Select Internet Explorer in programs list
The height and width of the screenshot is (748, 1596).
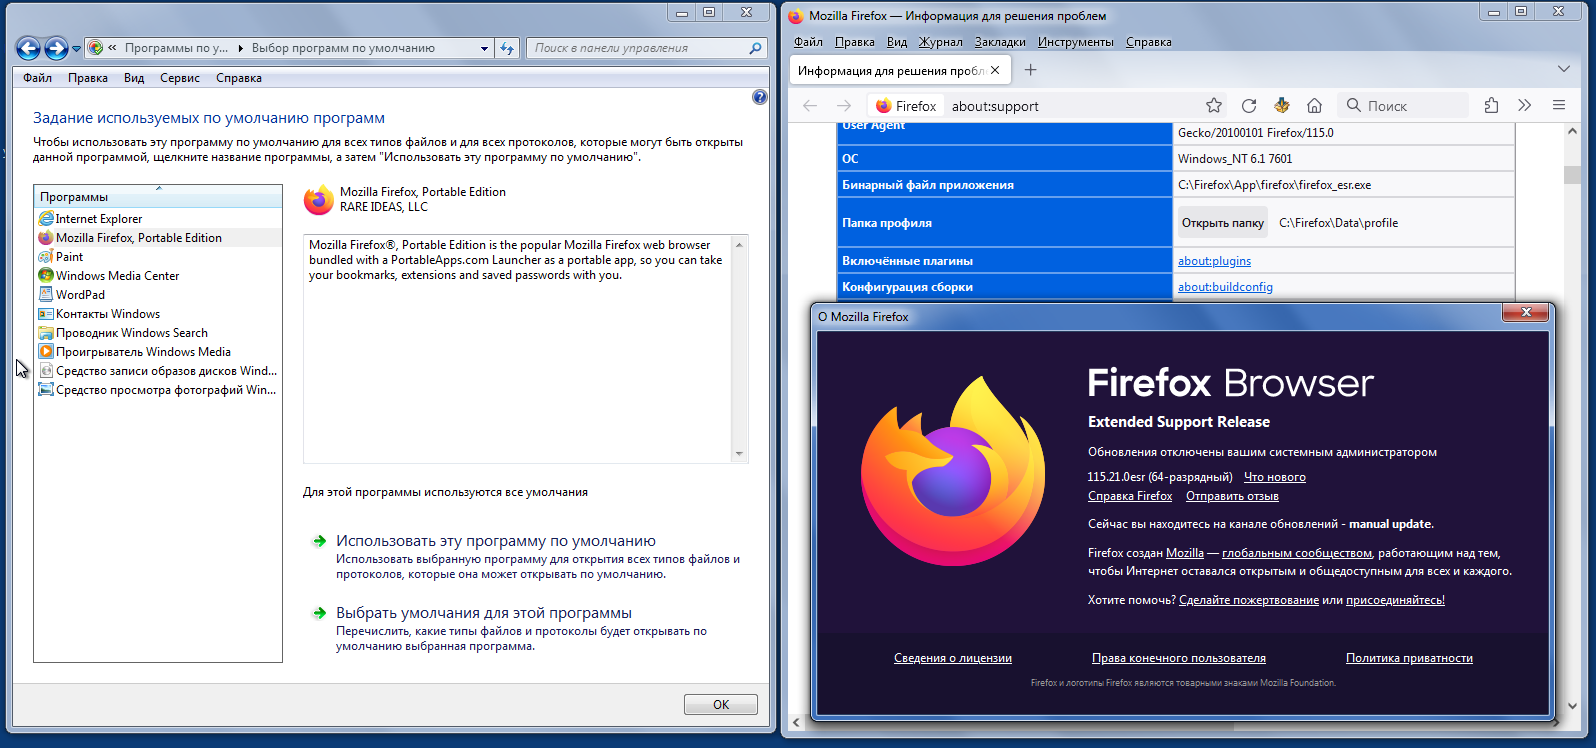click(x=158, y=219)
